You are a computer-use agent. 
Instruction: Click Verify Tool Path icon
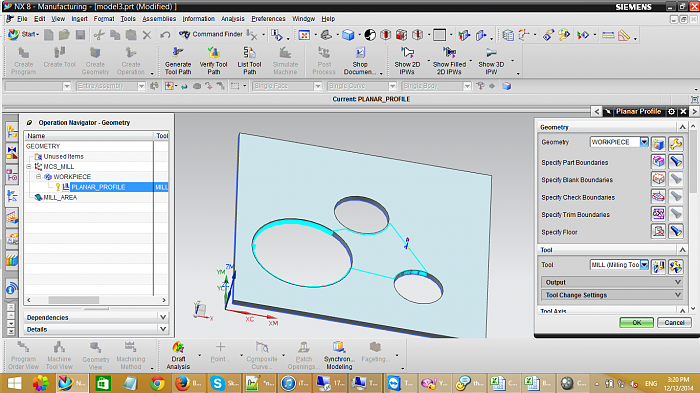[213, 53]
